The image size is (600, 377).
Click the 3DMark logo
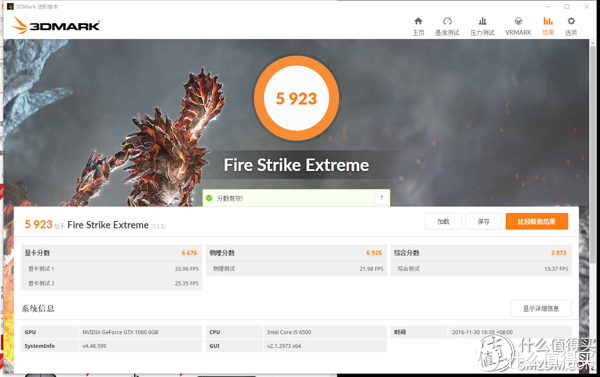coord(56,25)
